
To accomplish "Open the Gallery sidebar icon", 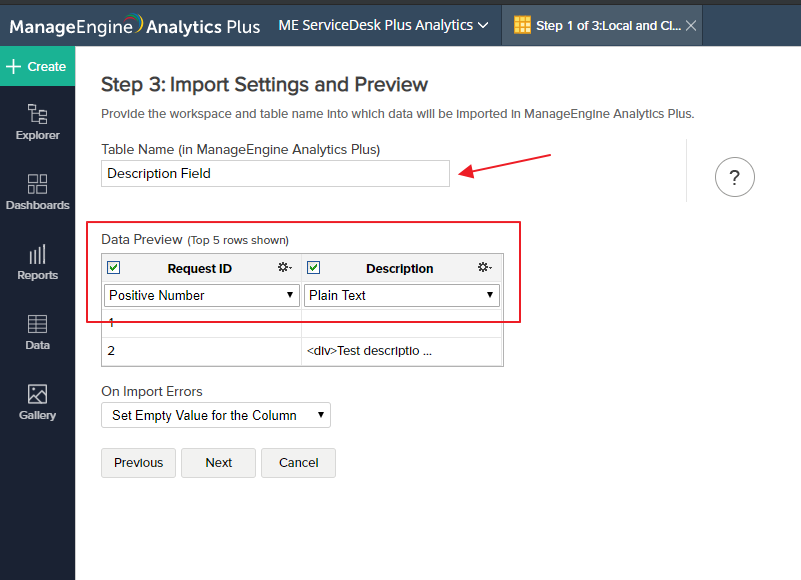I will pos(37,401).
